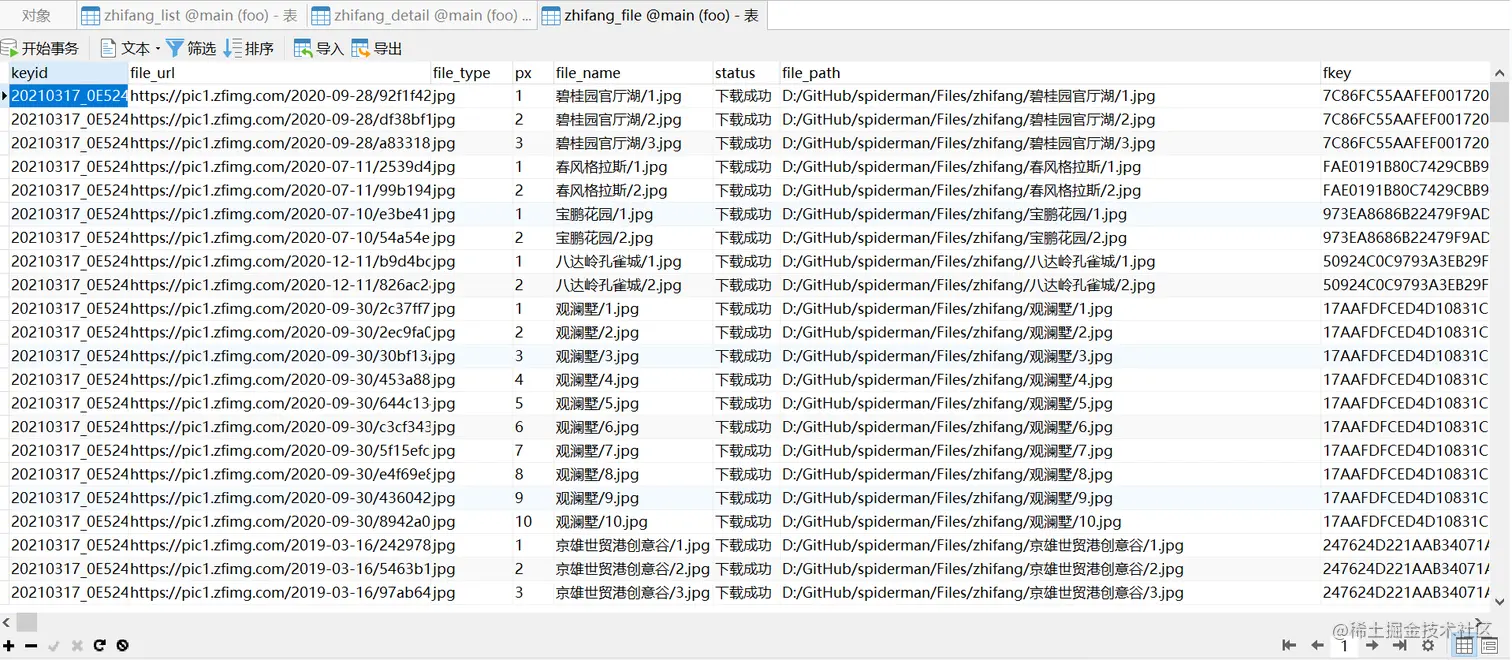Click the vertical scrollbar thumb

(x=1500, y=102)
